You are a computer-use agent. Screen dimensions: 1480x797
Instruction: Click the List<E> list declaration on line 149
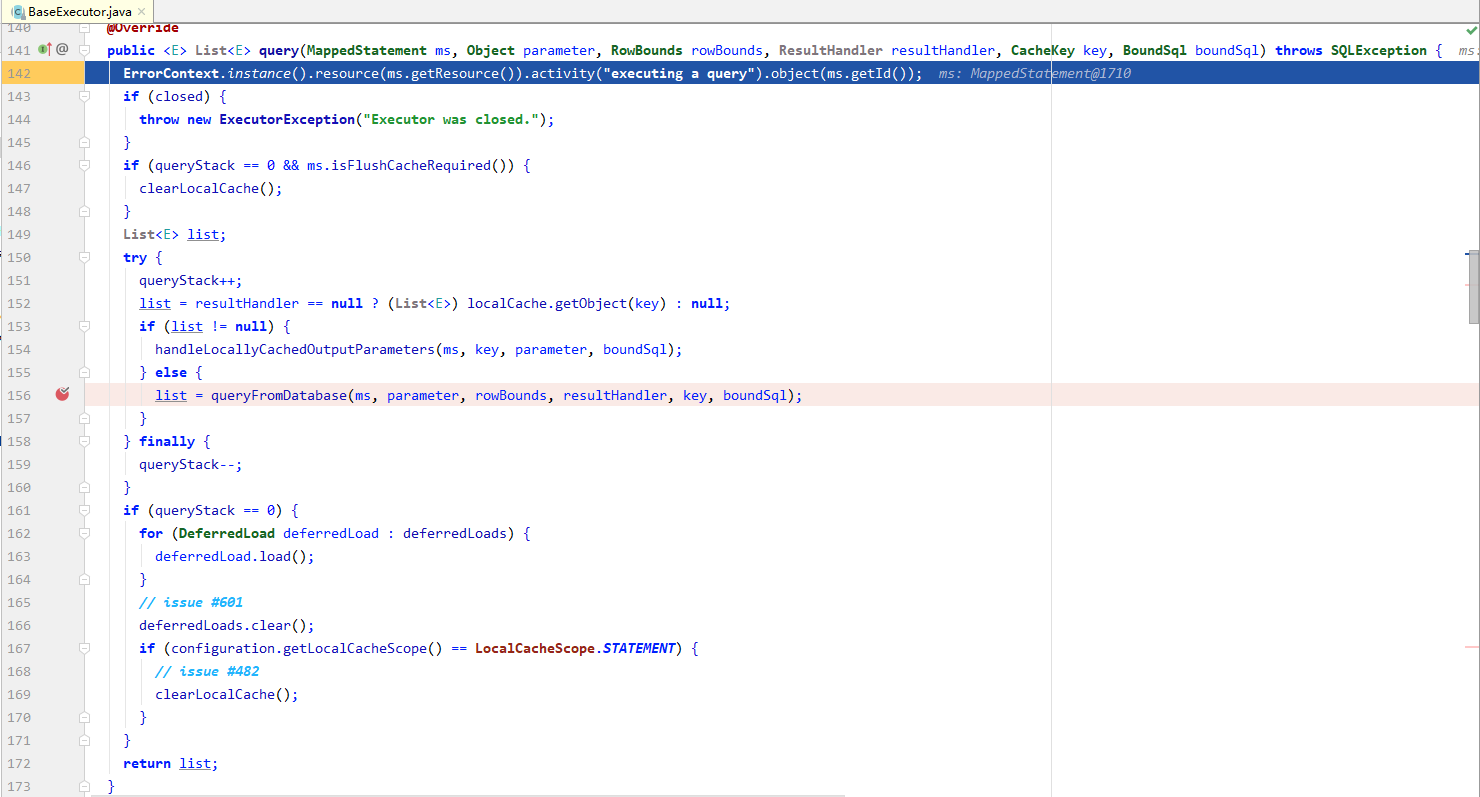coord(175,234)
